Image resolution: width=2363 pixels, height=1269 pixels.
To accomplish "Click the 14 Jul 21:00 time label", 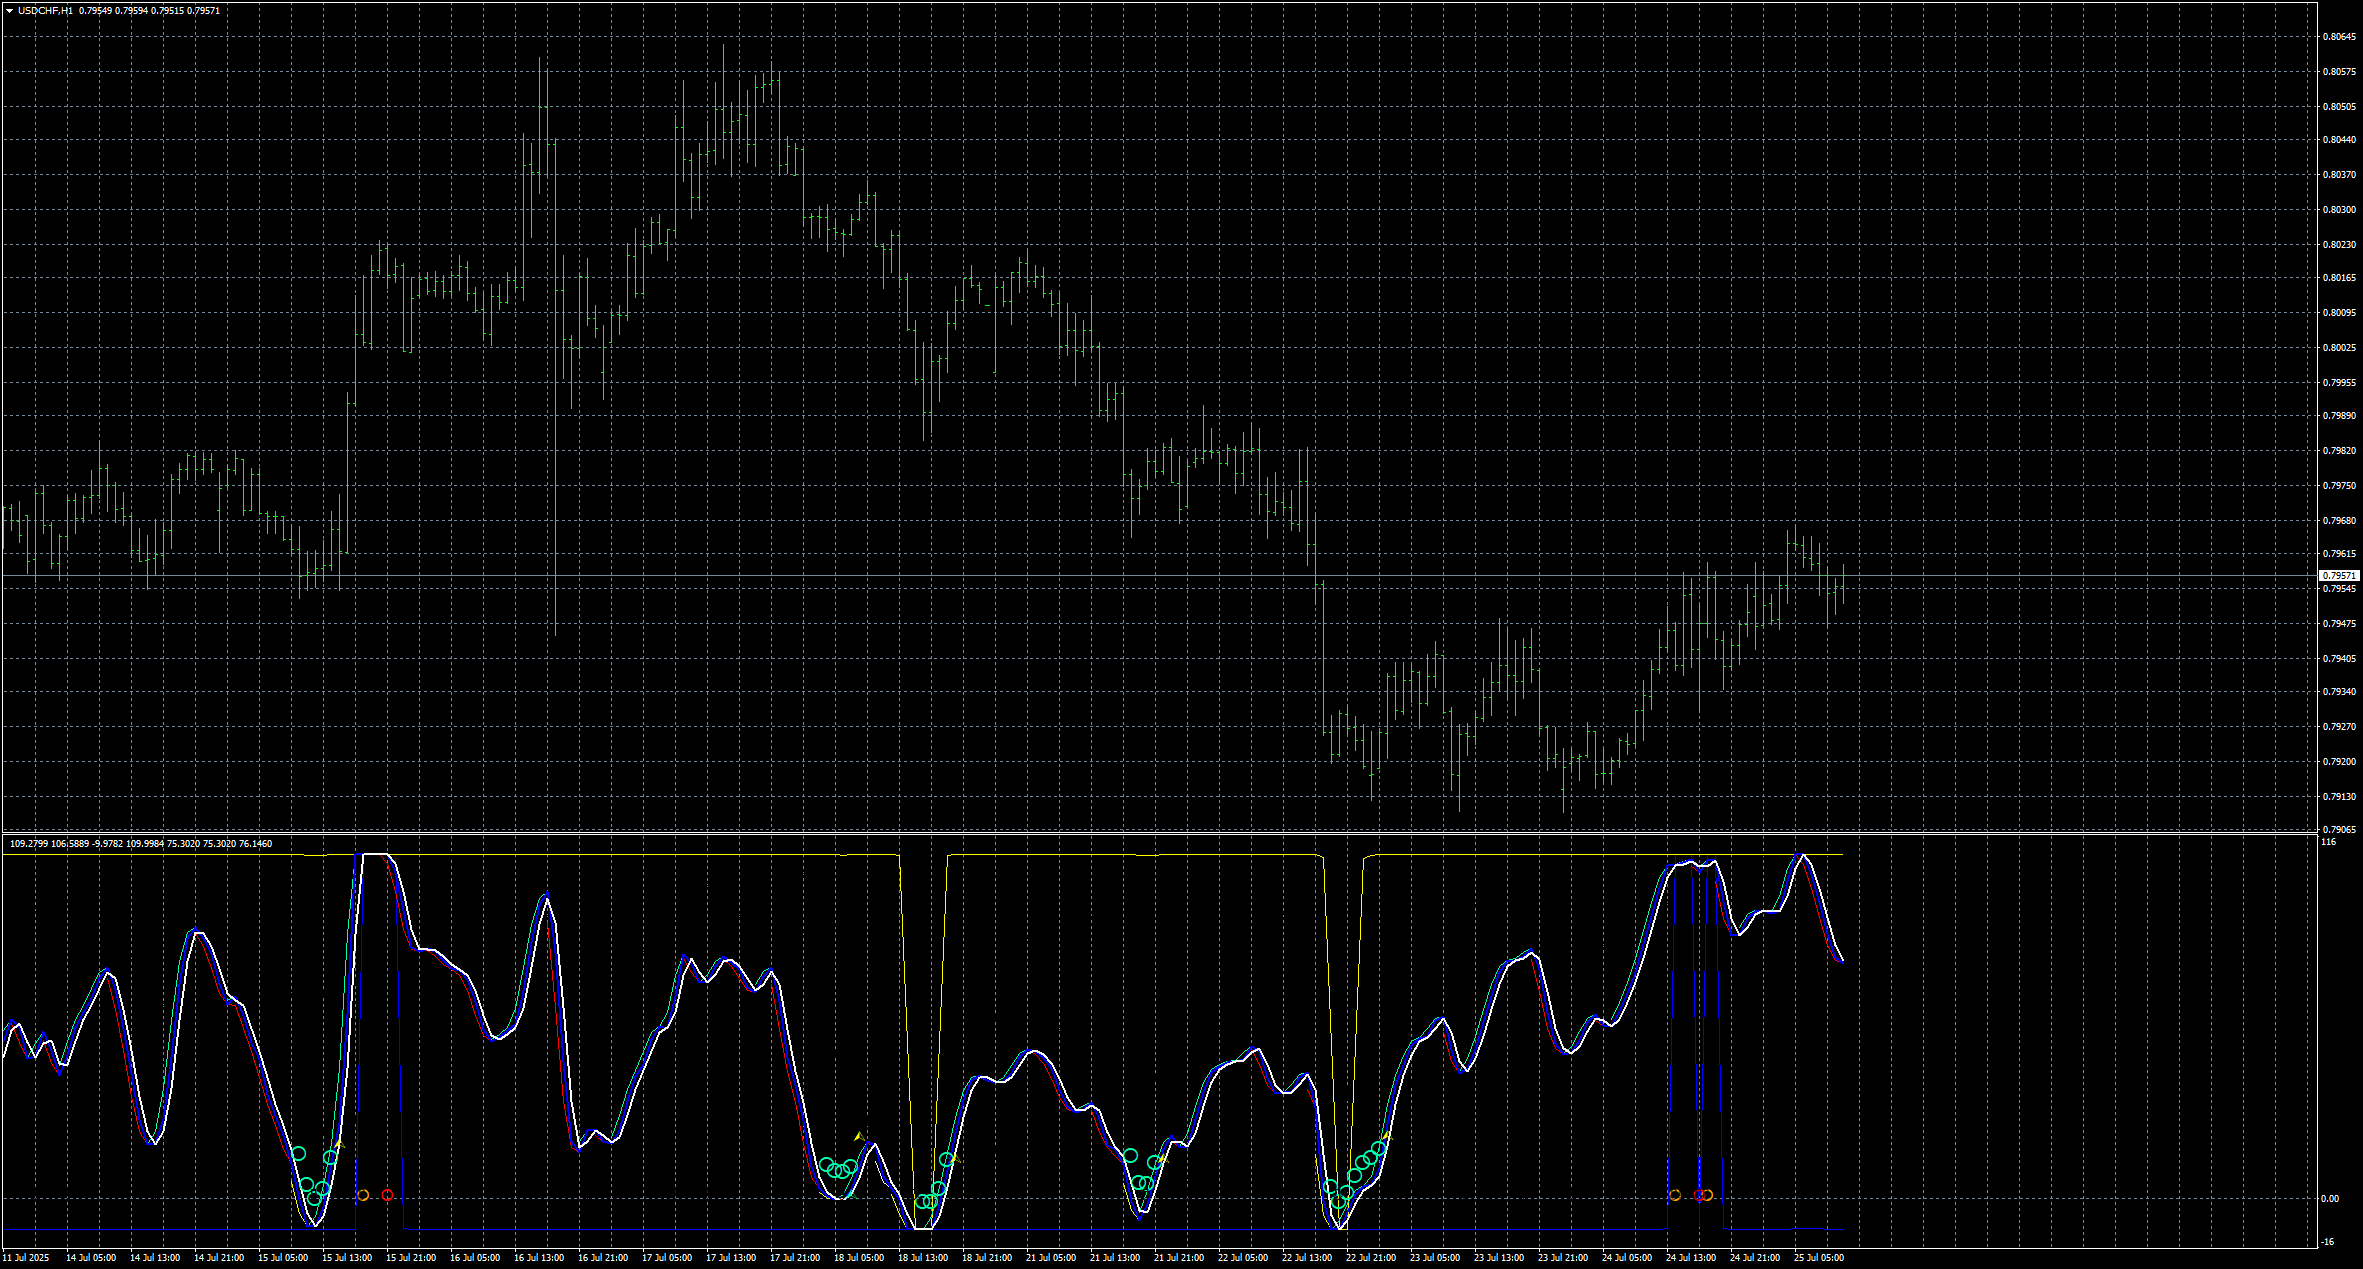I will [219, 1258].
